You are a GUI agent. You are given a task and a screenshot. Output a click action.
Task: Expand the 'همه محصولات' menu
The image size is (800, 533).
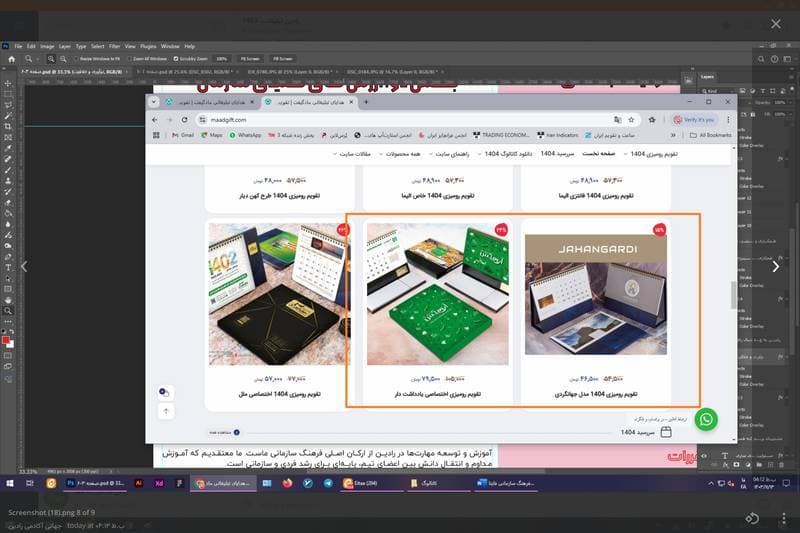tap(399, 154)
